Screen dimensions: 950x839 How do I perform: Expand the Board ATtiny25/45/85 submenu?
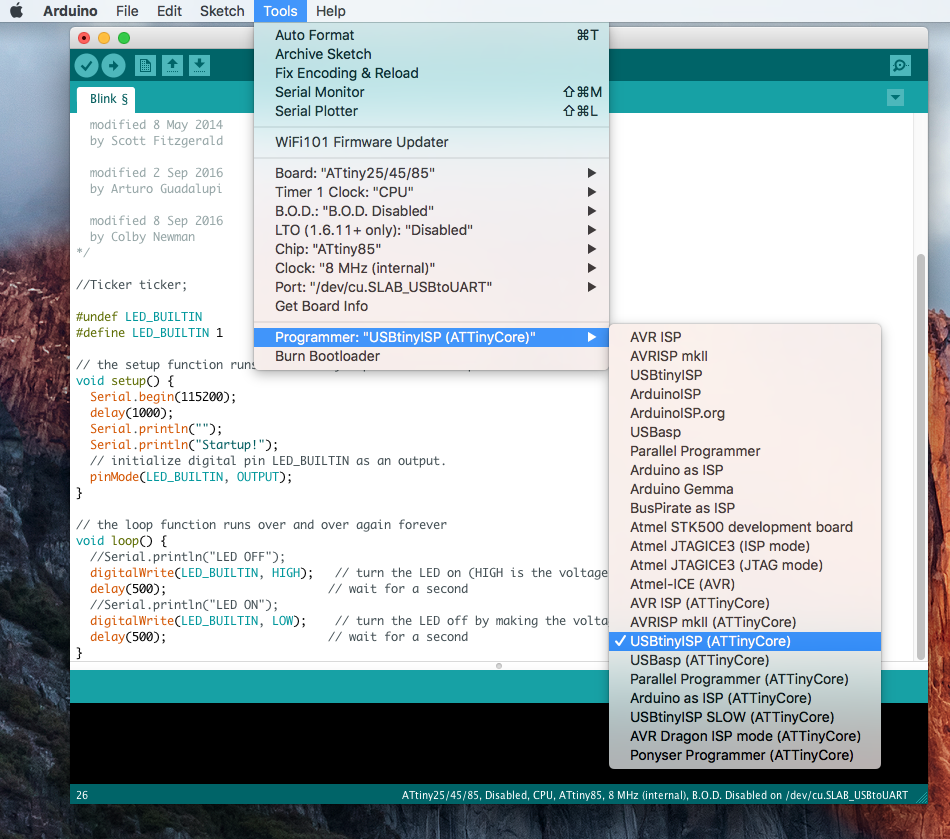tap(431, 173)
